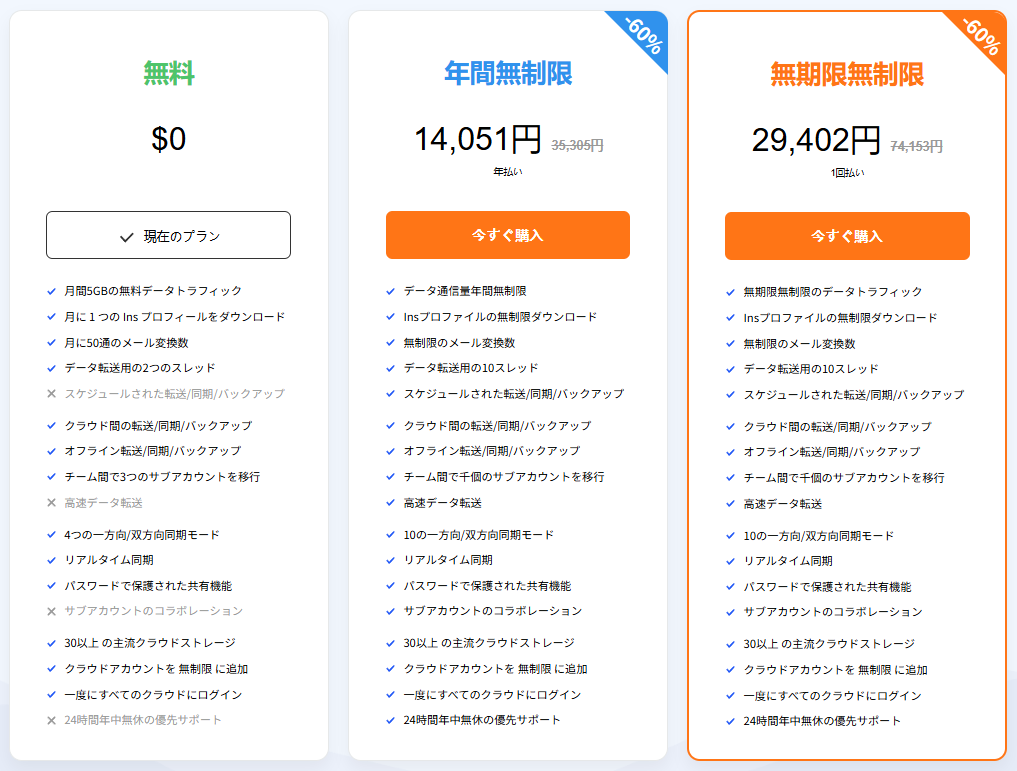
Task: Buy the 年間無制限 plan with 今すぐ購入
Action: coord(507,235)
